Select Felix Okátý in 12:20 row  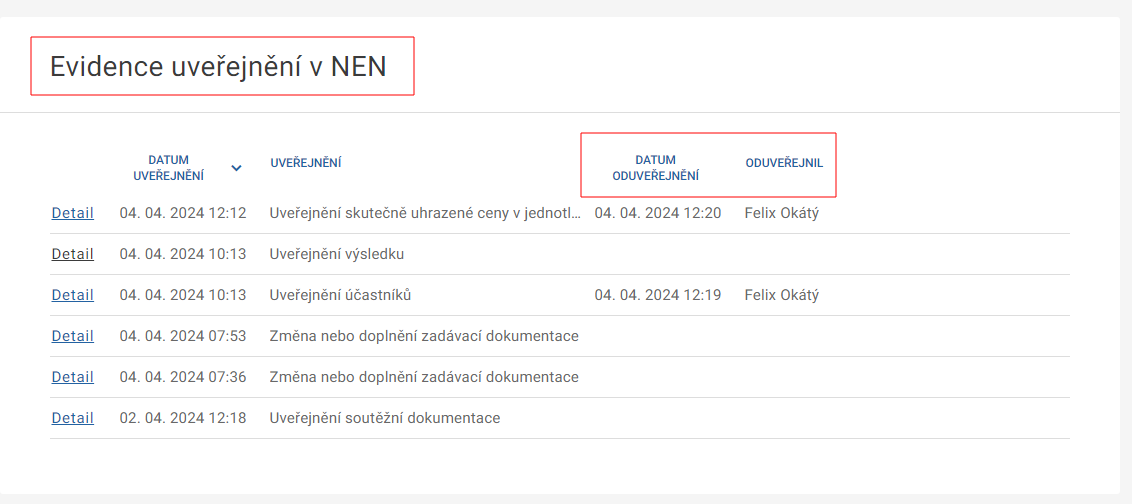point(782,213)
